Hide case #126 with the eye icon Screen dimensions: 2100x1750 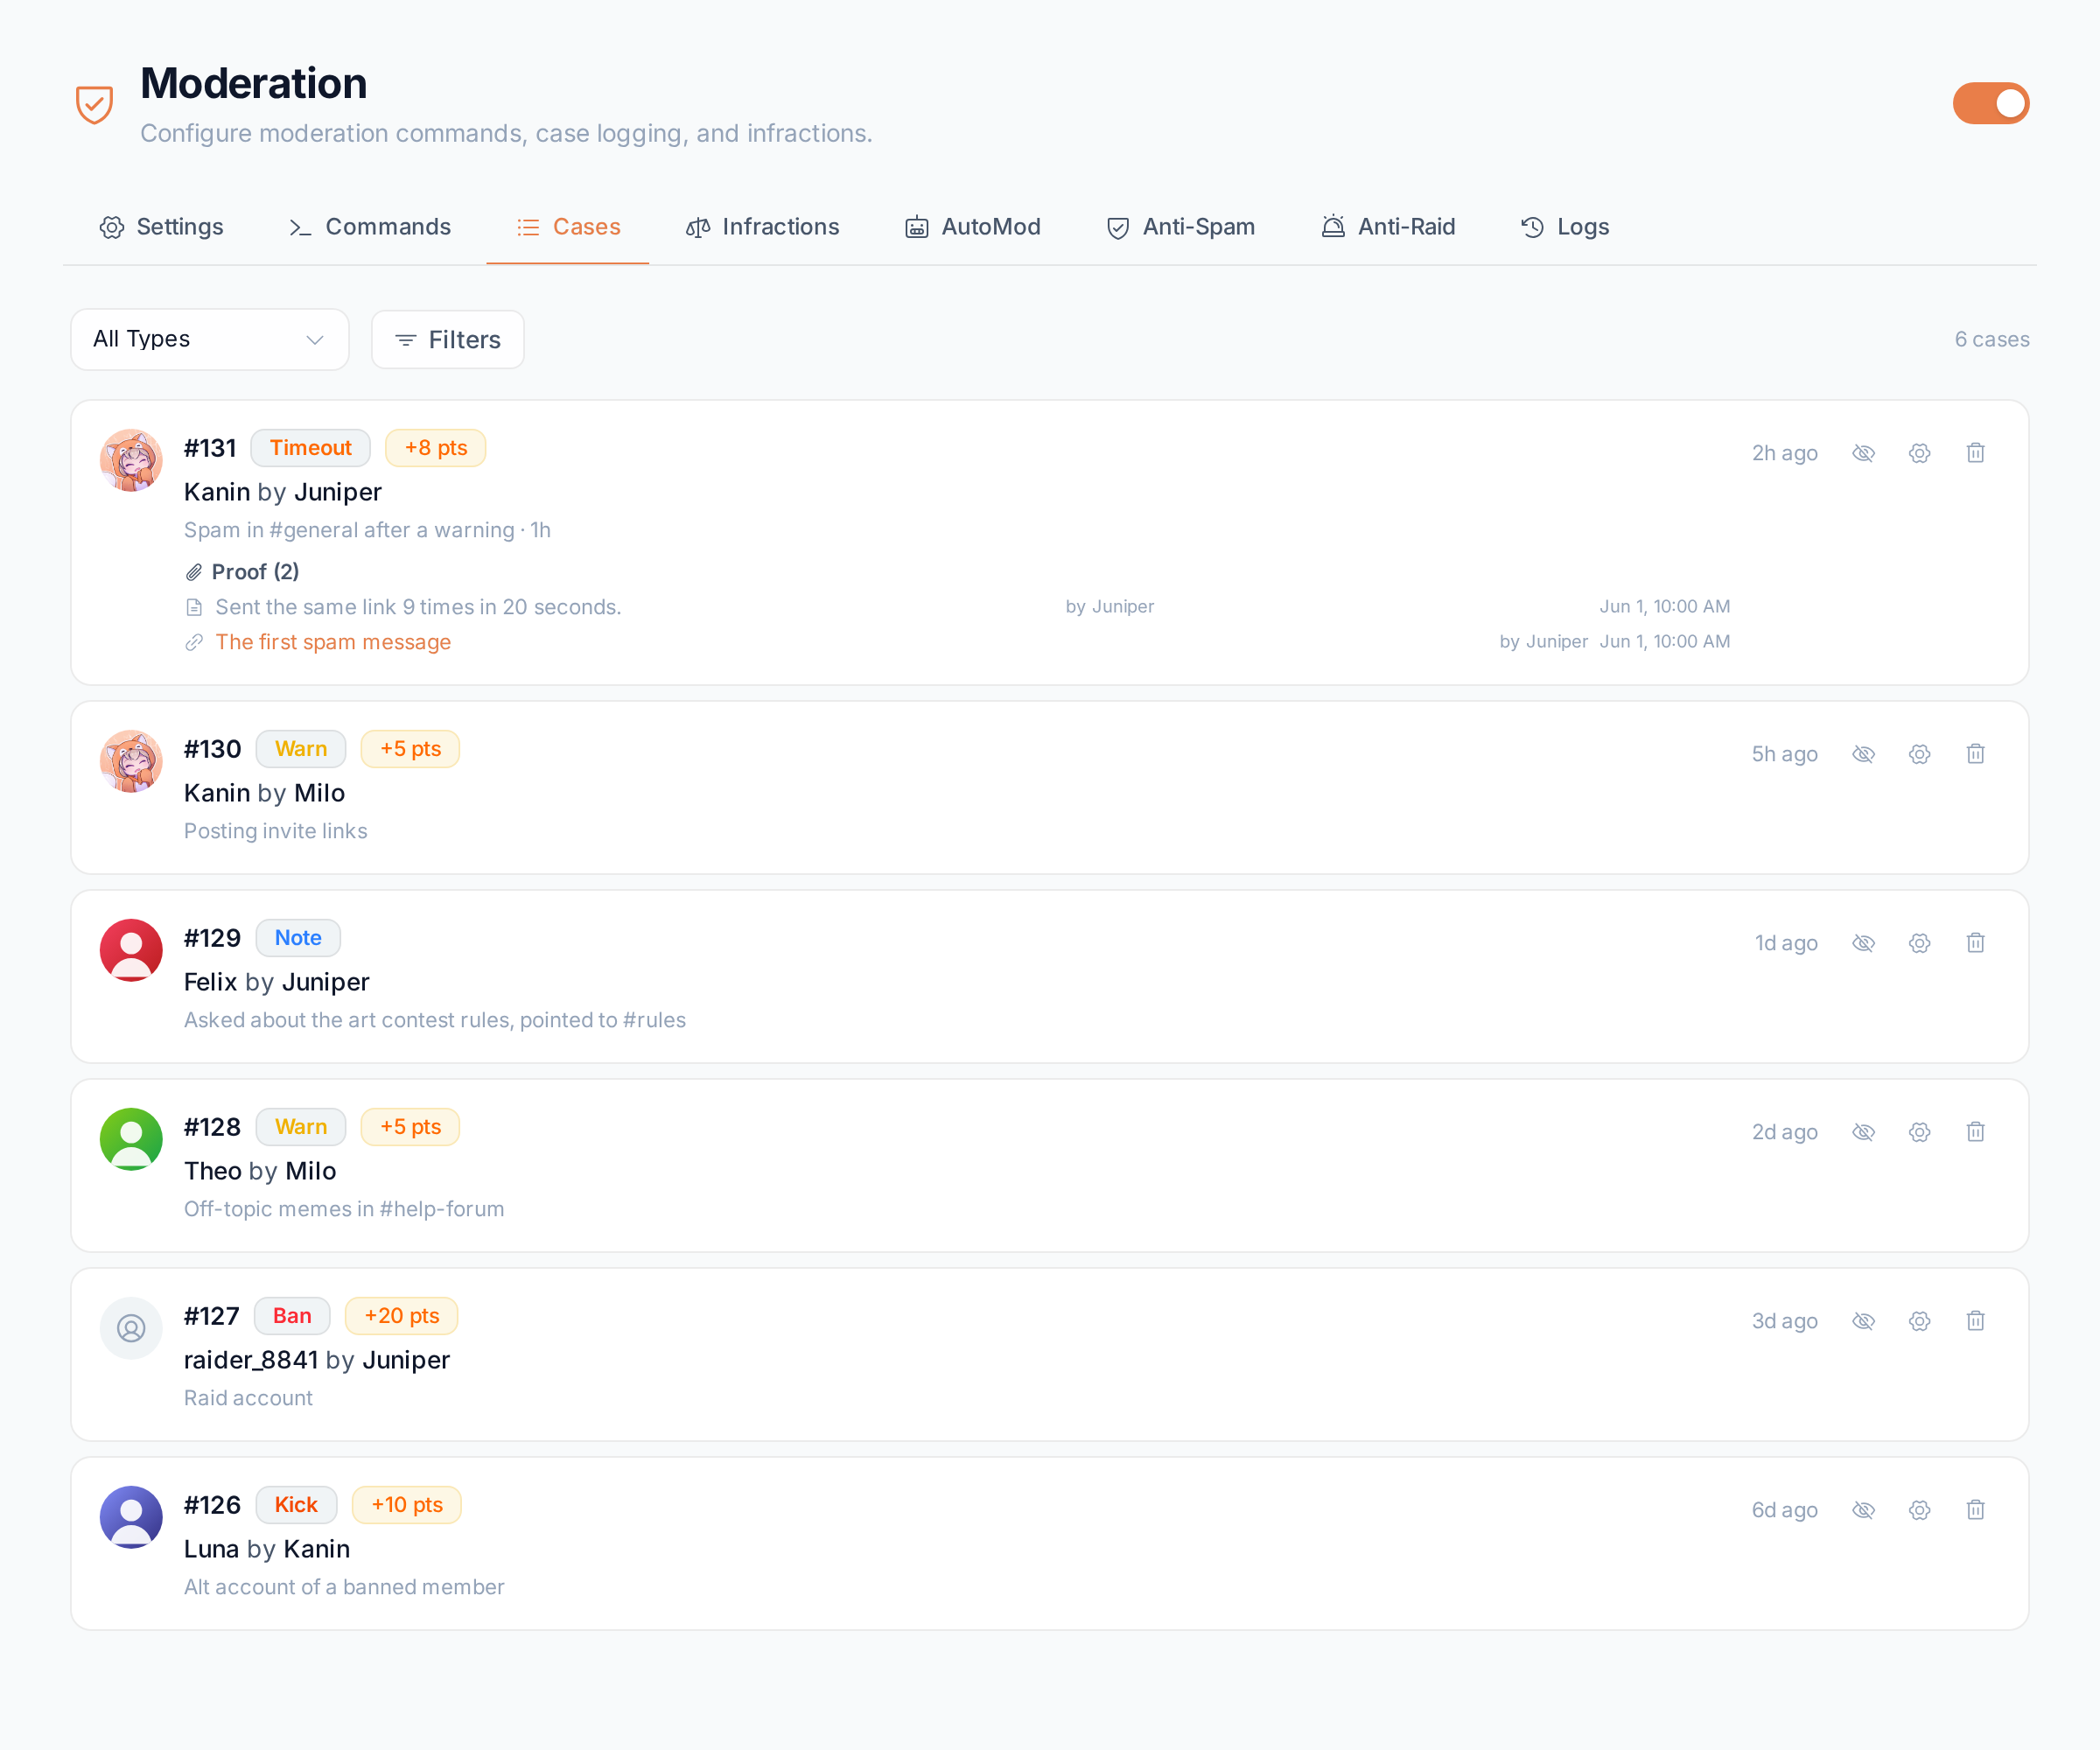point(1863,1510)
